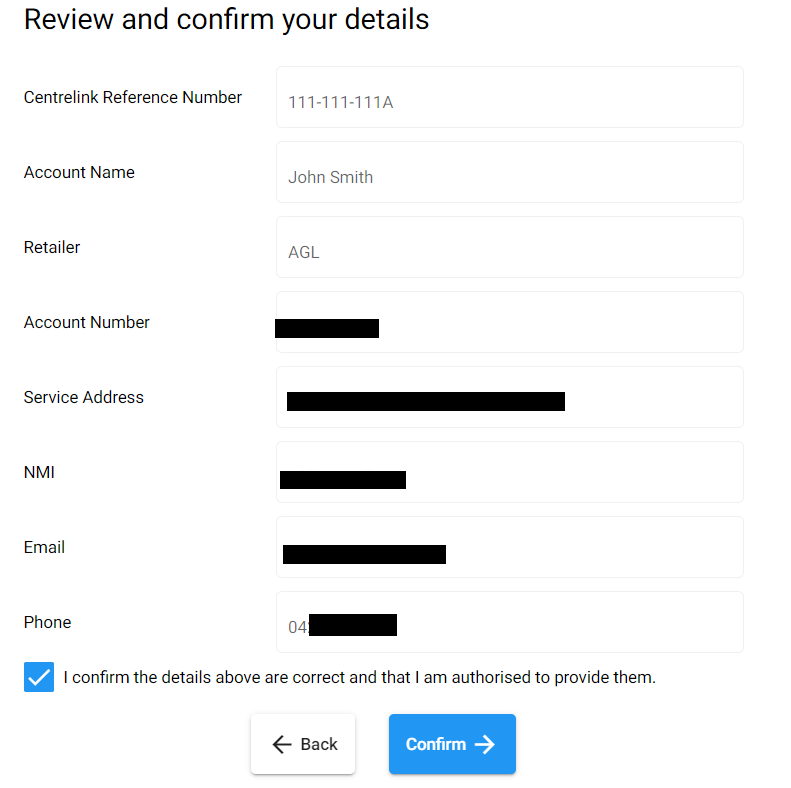Screen dimensions: 791x788
Task: Click into the Account Number field
Action: point(510,322)
